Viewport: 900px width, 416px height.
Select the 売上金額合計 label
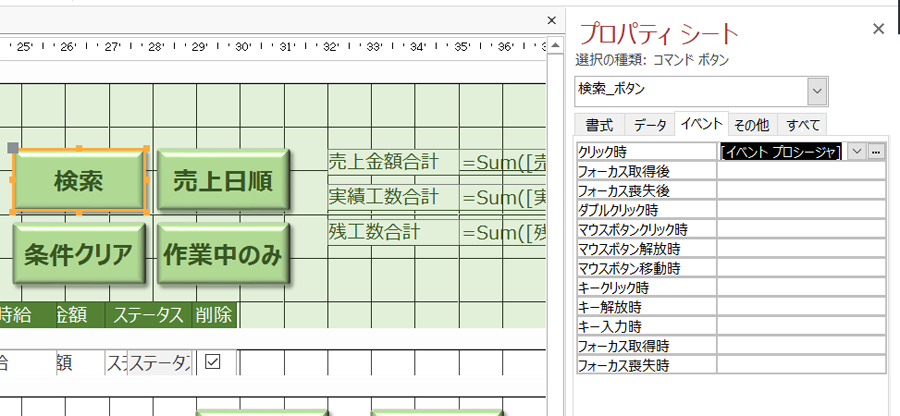point(384,162)
